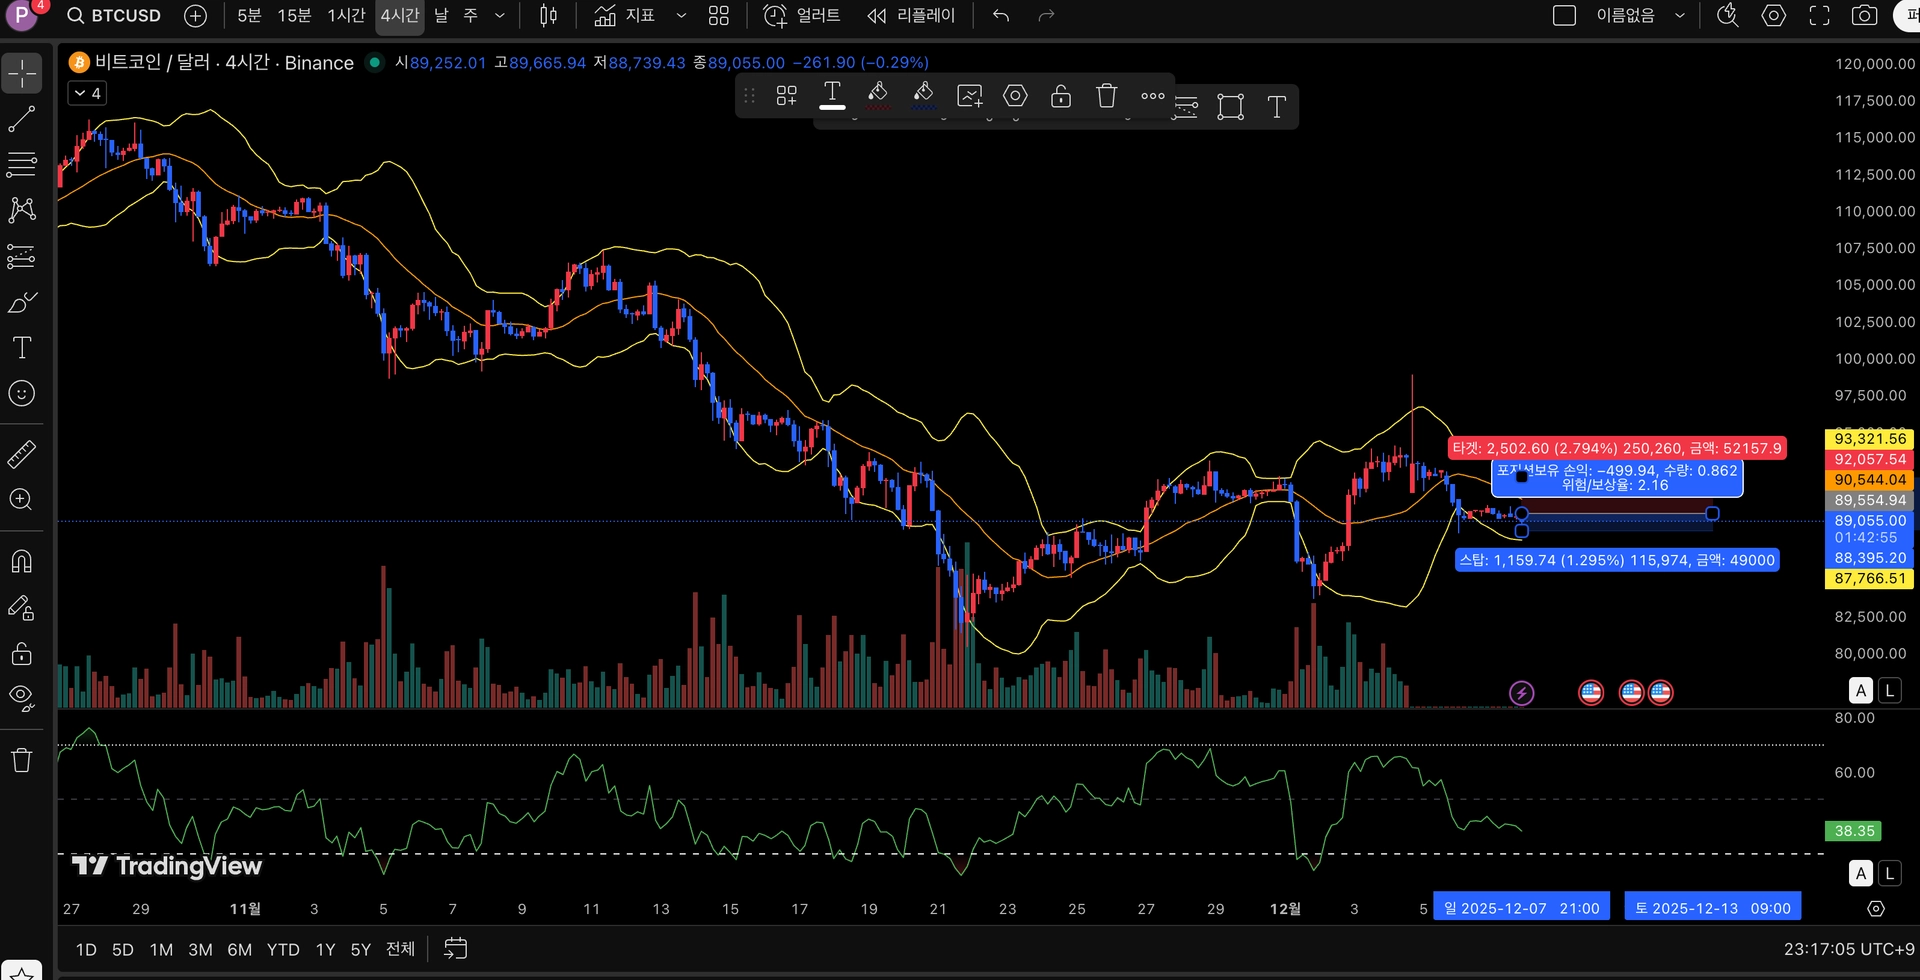Click the trash icon in floating toolbar

coord(1106,96)
